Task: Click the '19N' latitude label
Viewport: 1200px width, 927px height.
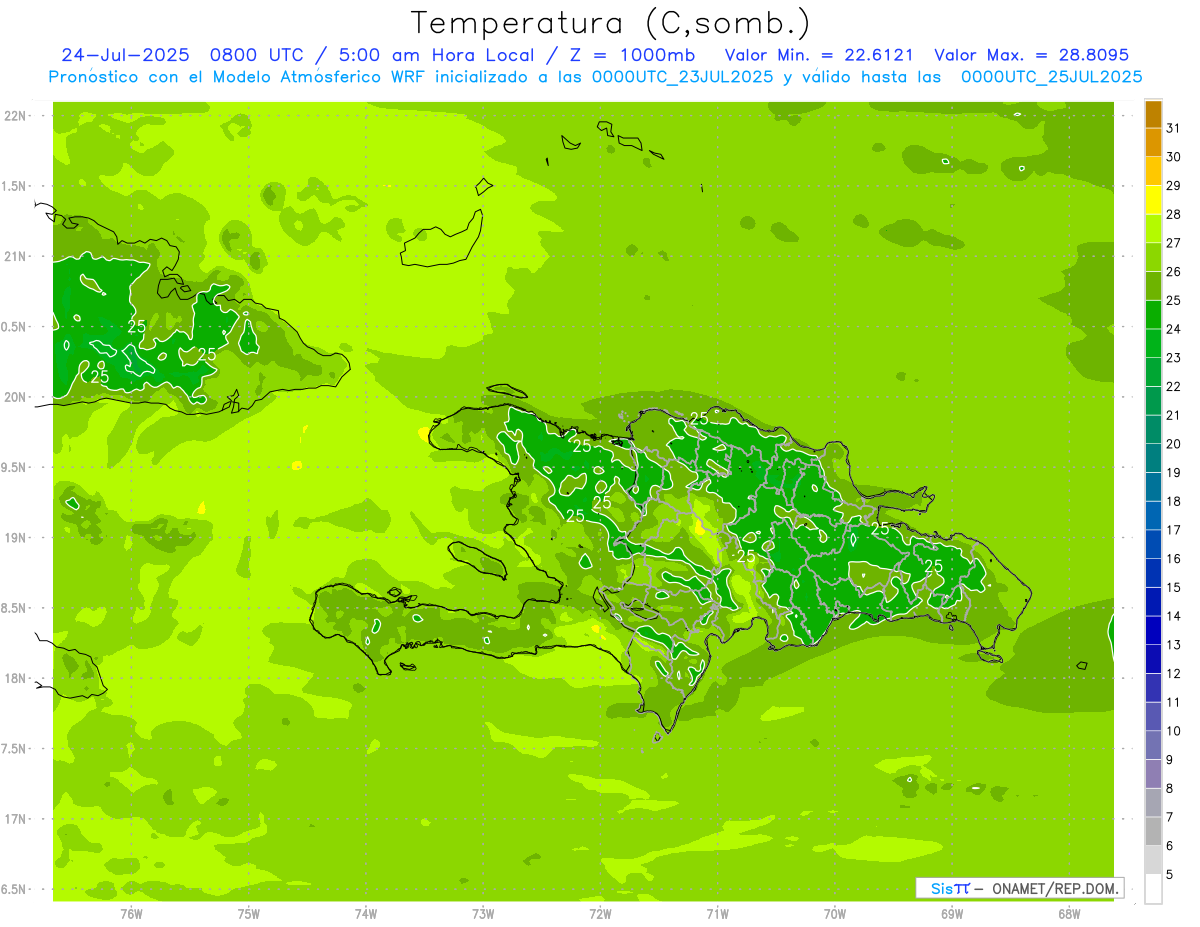Action: pos(14,538)
